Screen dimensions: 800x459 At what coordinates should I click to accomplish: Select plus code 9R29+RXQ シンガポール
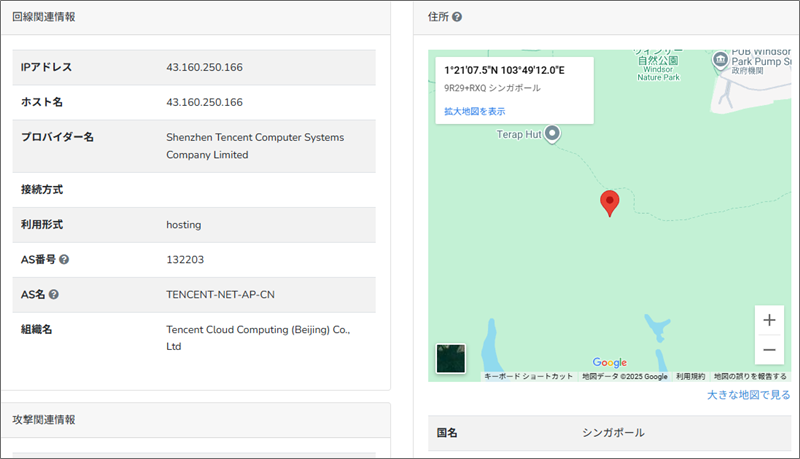(492, 88)
